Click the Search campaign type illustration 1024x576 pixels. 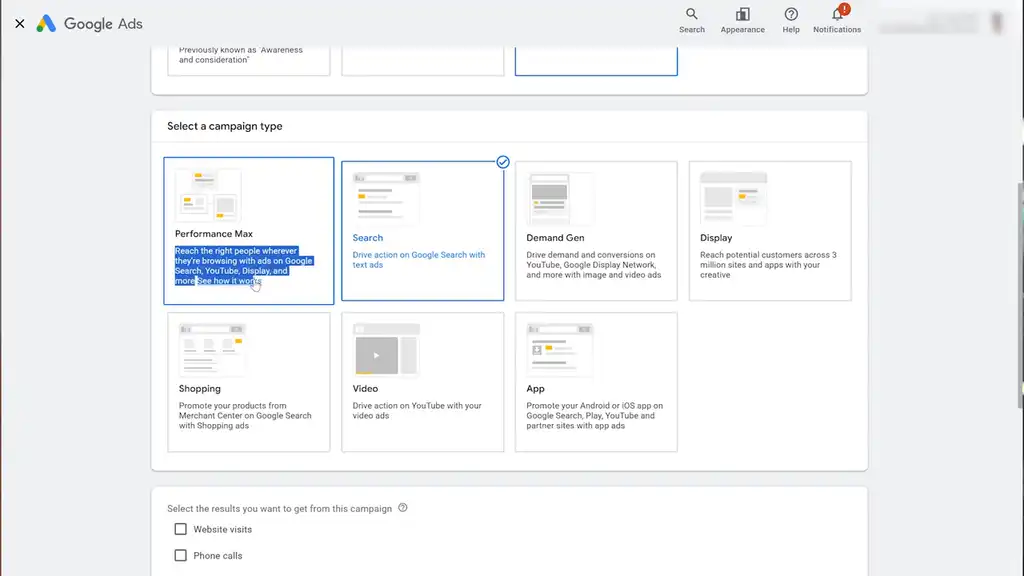tap(385, 199)
